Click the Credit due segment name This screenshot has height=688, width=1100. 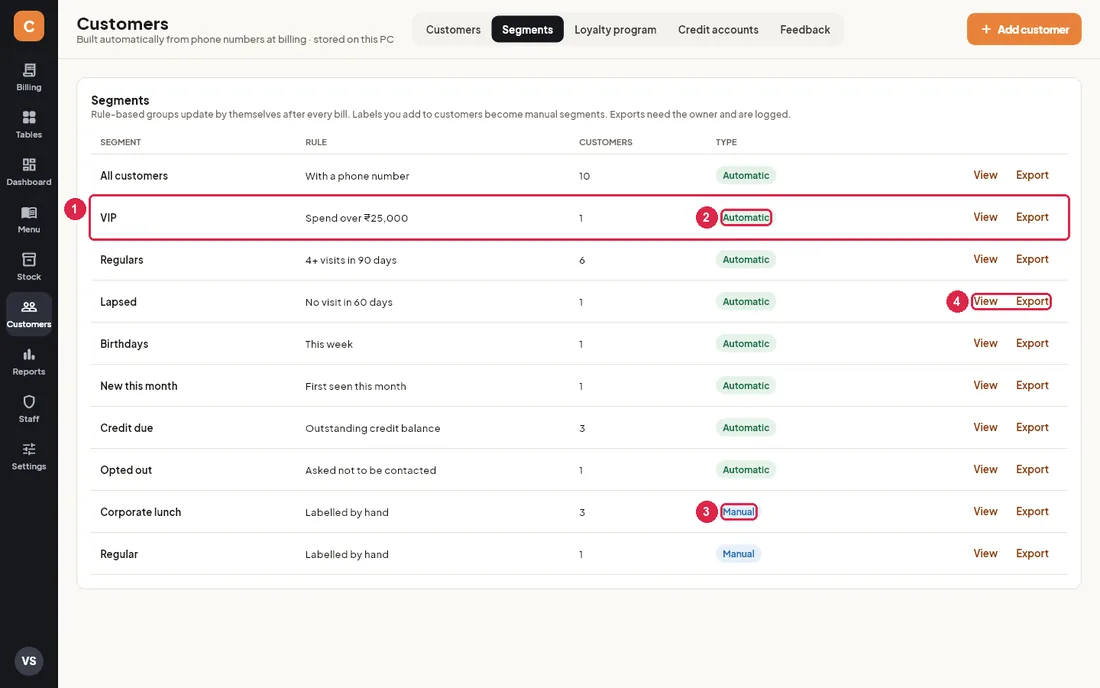126,428
